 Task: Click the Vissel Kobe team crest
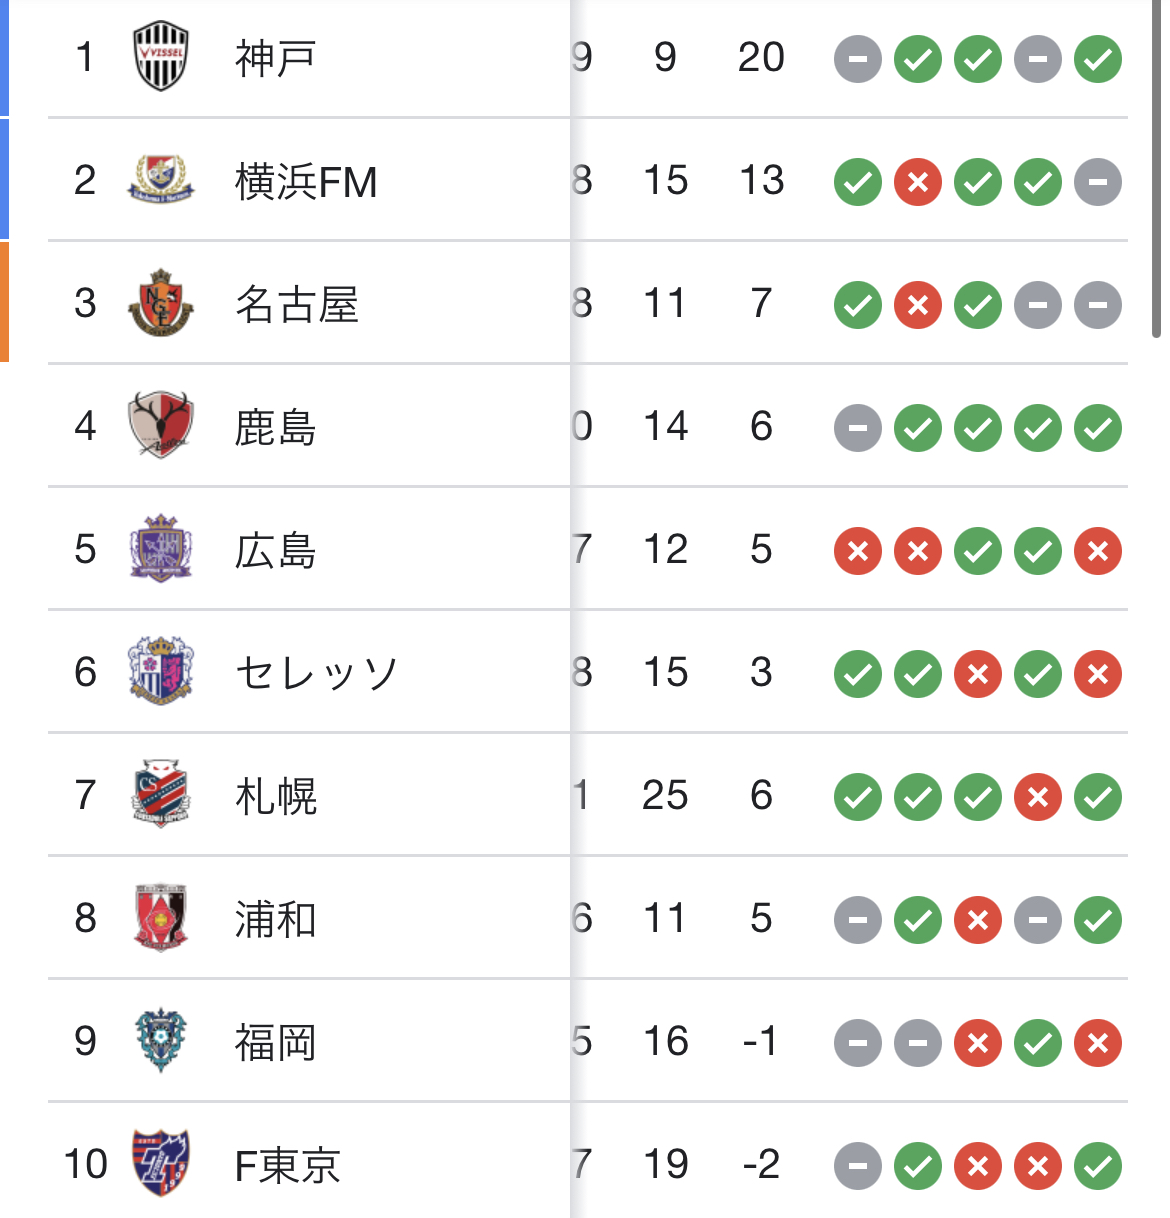pyautogui.click(x=161, y=58)
